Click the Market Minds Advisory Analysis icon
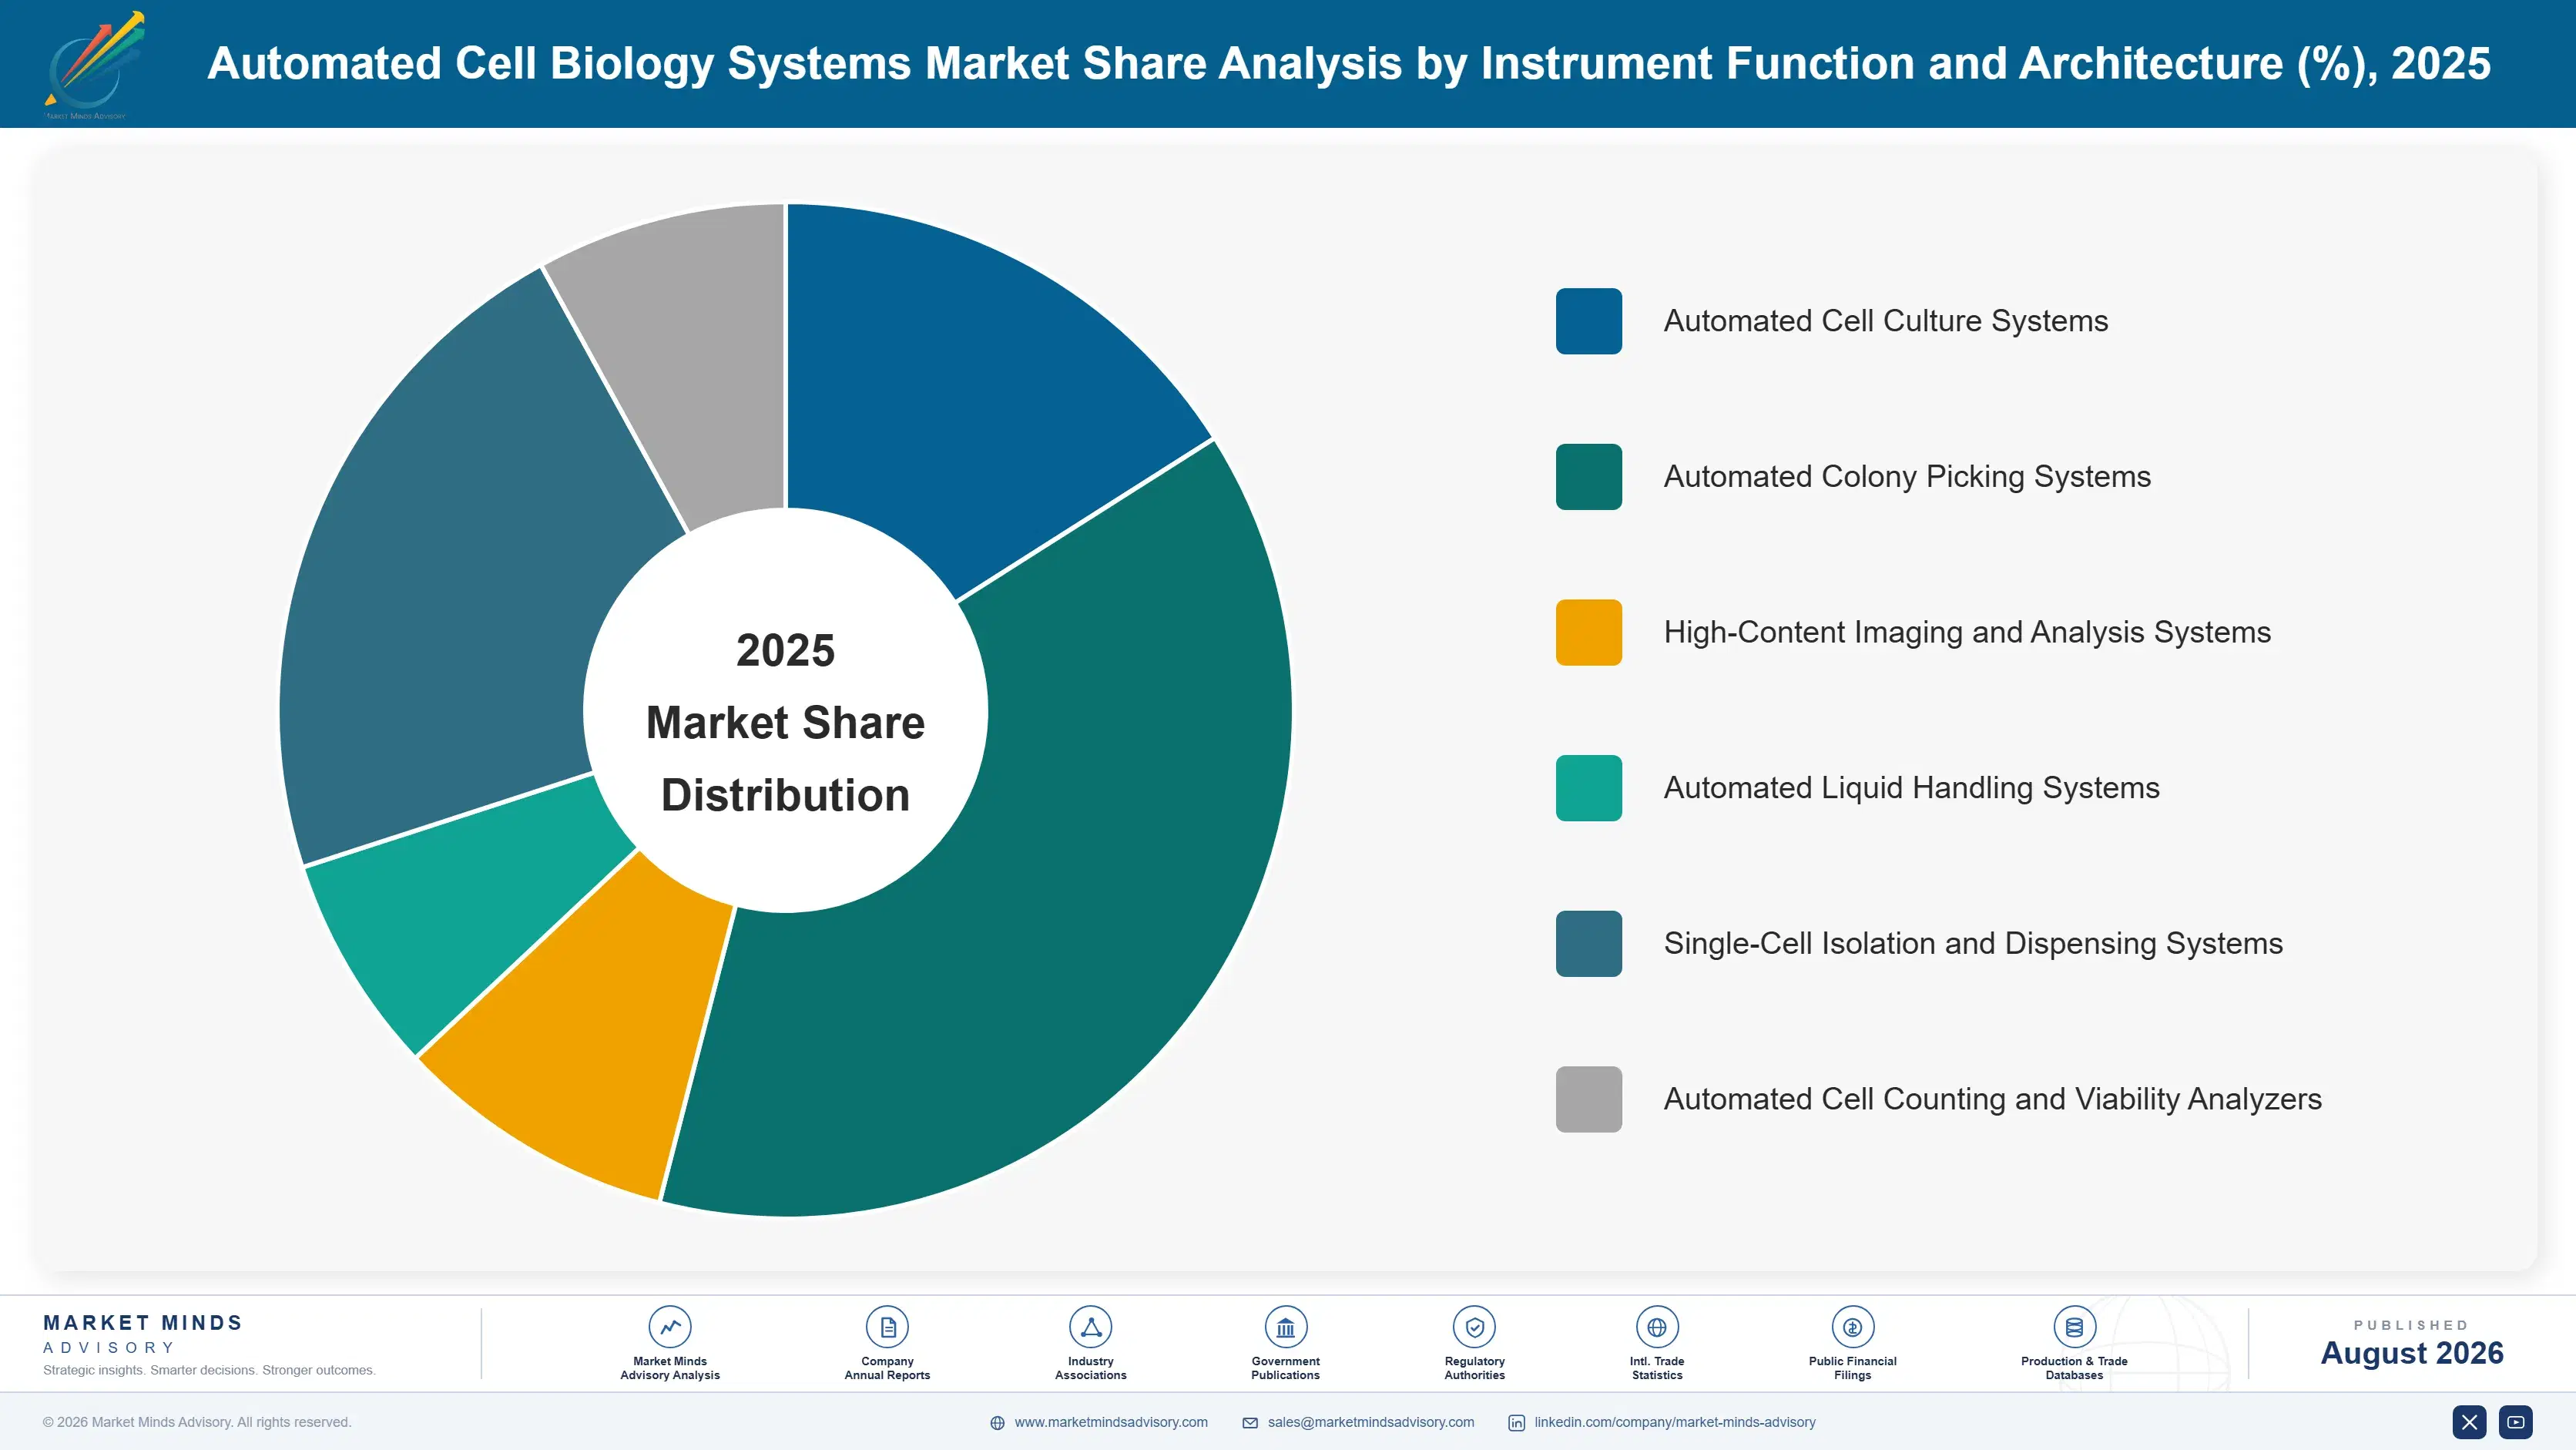Image resolution: width=2576 pixels, height=1450 pixels. coord(670,1327)
